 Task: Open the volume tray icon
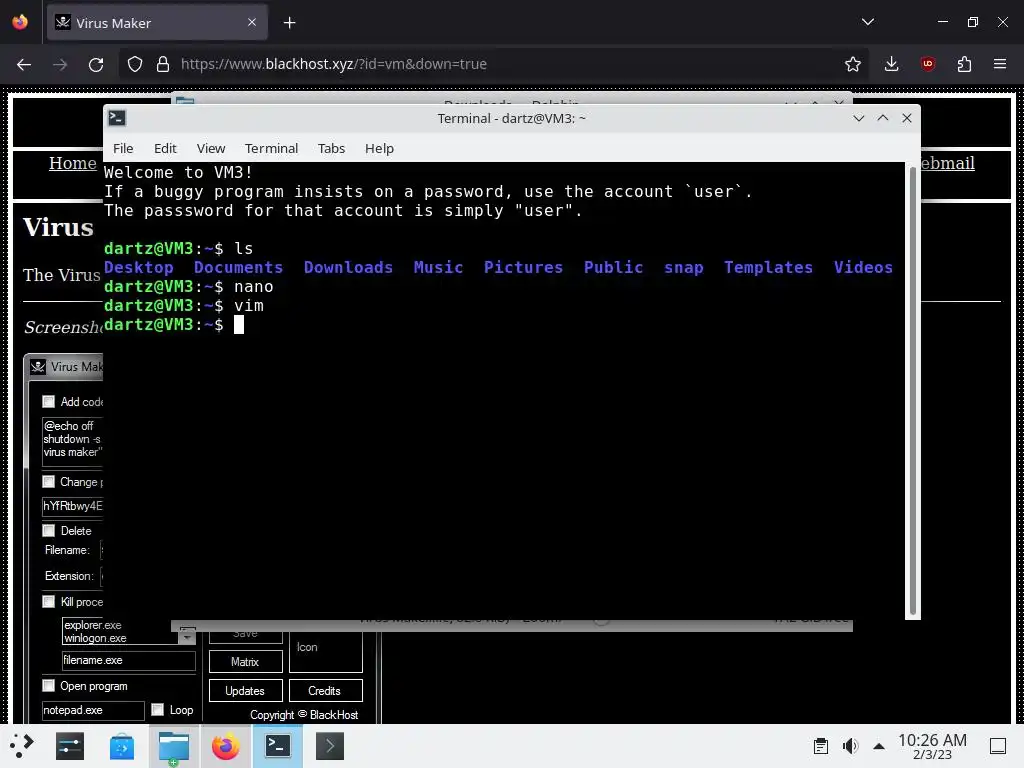tap(850, 746)
